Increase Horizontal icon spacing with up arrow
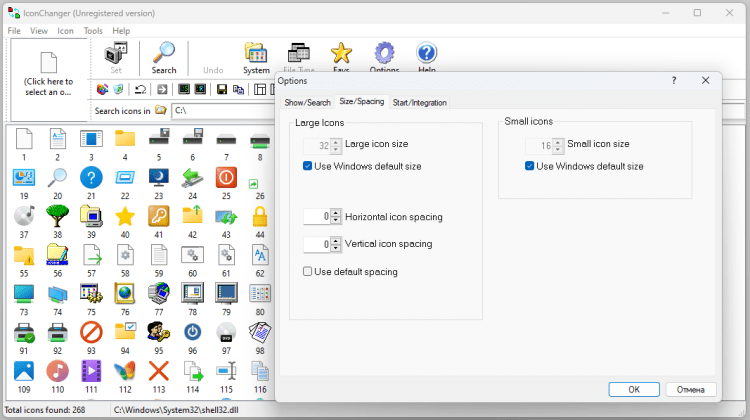The image size is (750, 420). (336, 213)
